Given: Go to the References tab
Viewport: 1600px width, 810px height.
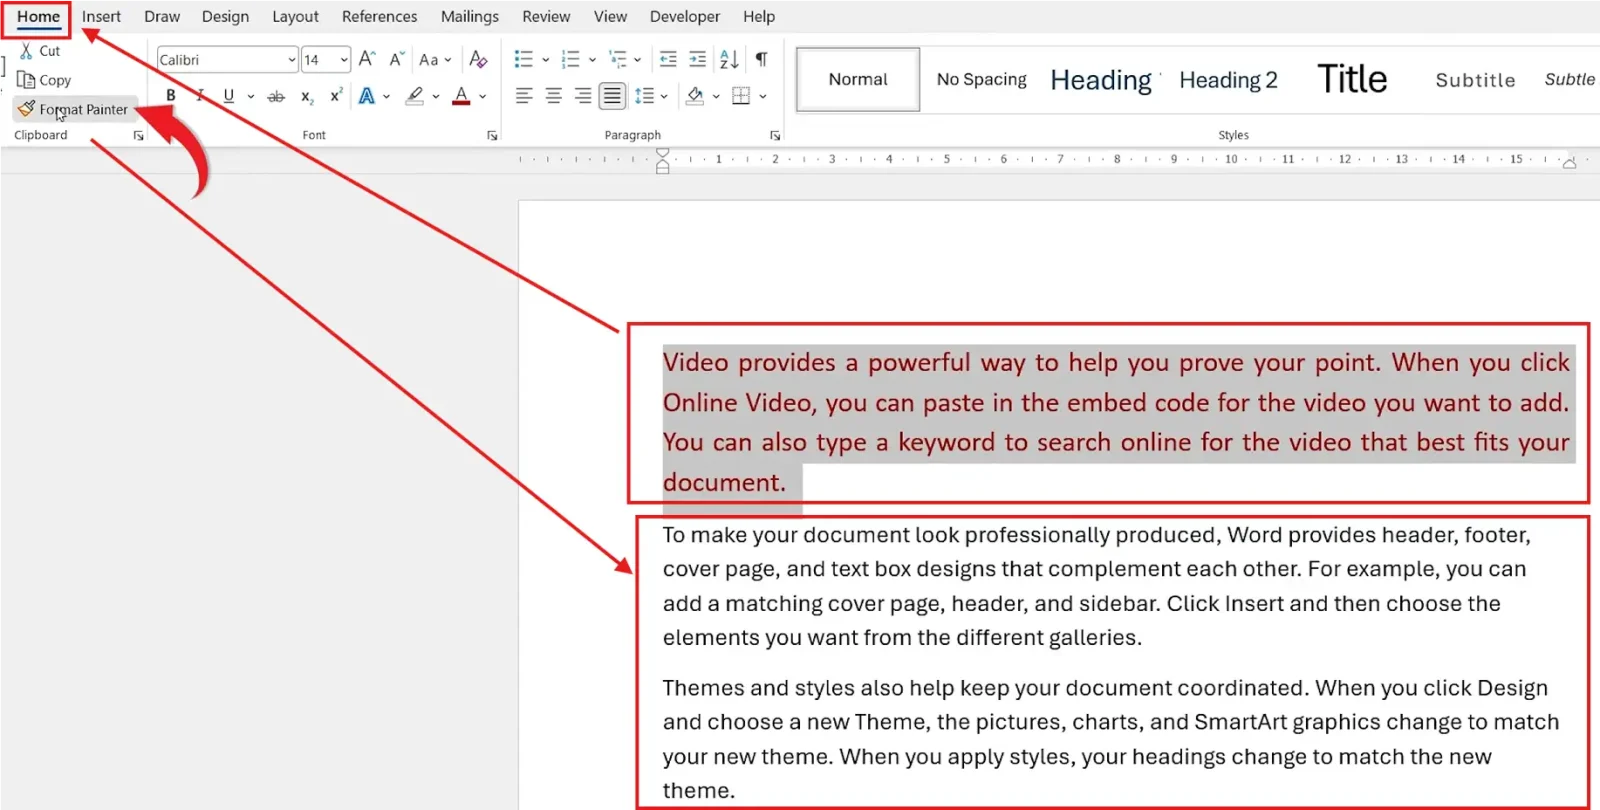Looking at the screenshot, I should click(x=379, y=16).
